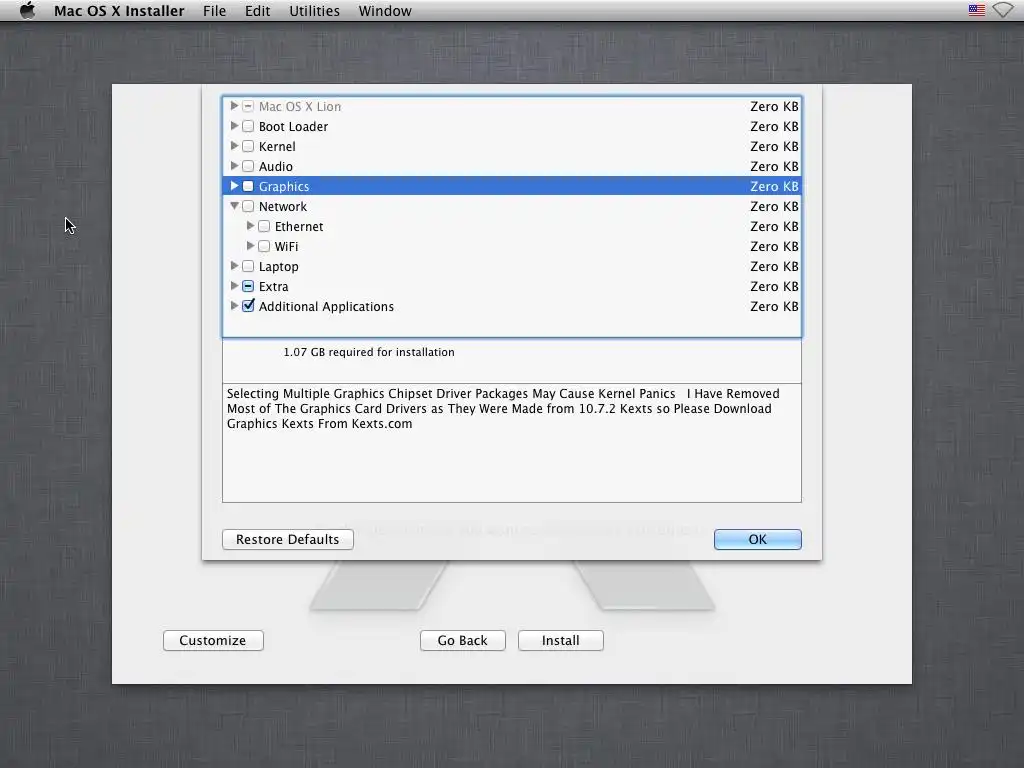This screenshot has width=1024, height=768.
Task: Expand the Extra disclosure triangle
Action: point(234,286)
